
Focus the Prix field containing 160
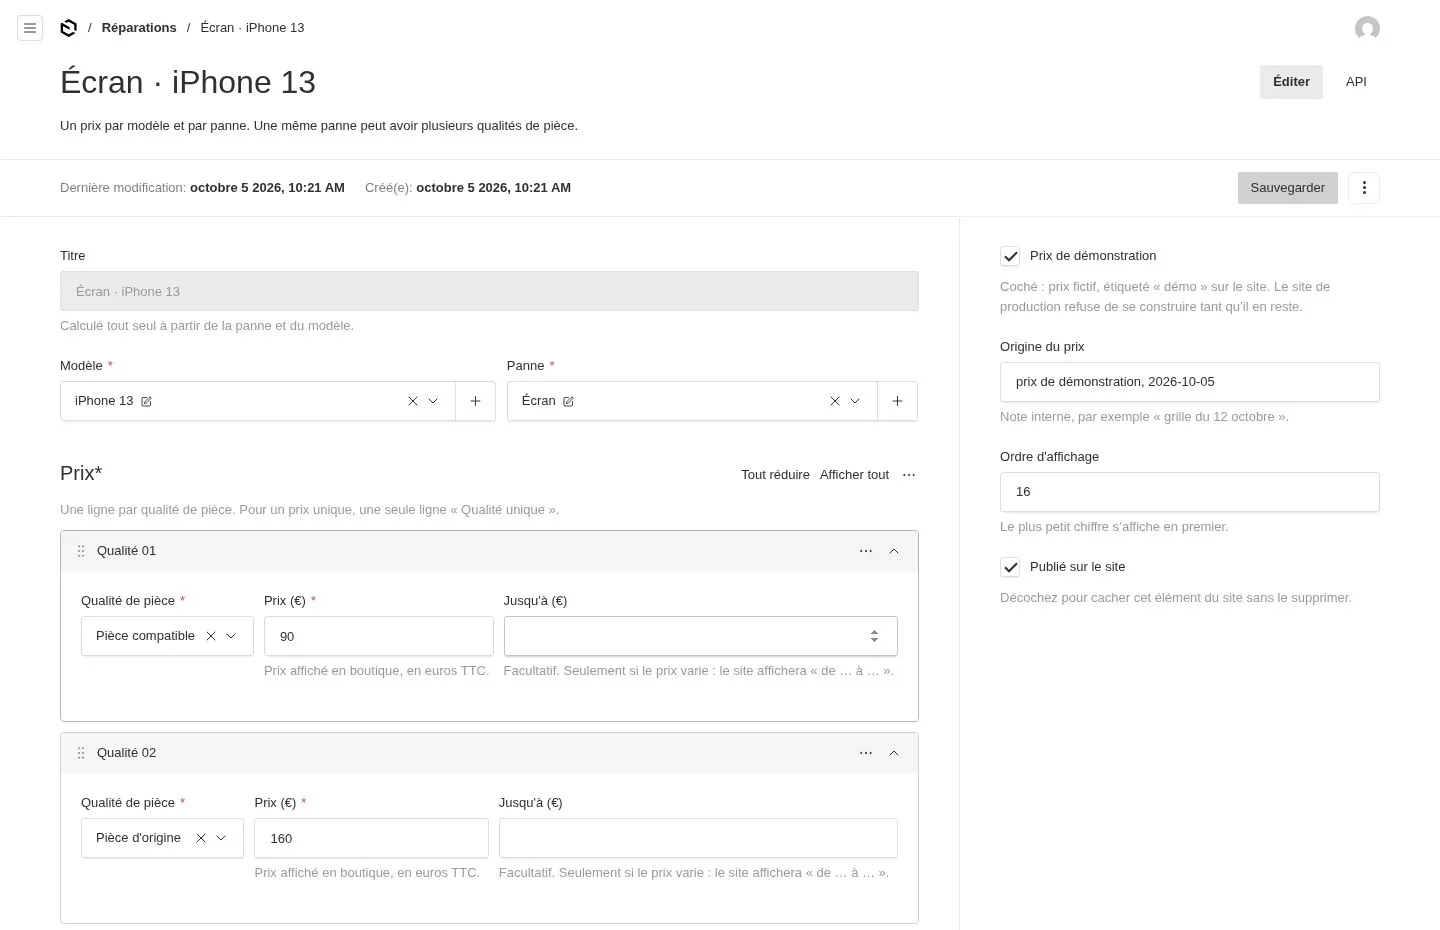pyautogui.click(x=371, y=838)
